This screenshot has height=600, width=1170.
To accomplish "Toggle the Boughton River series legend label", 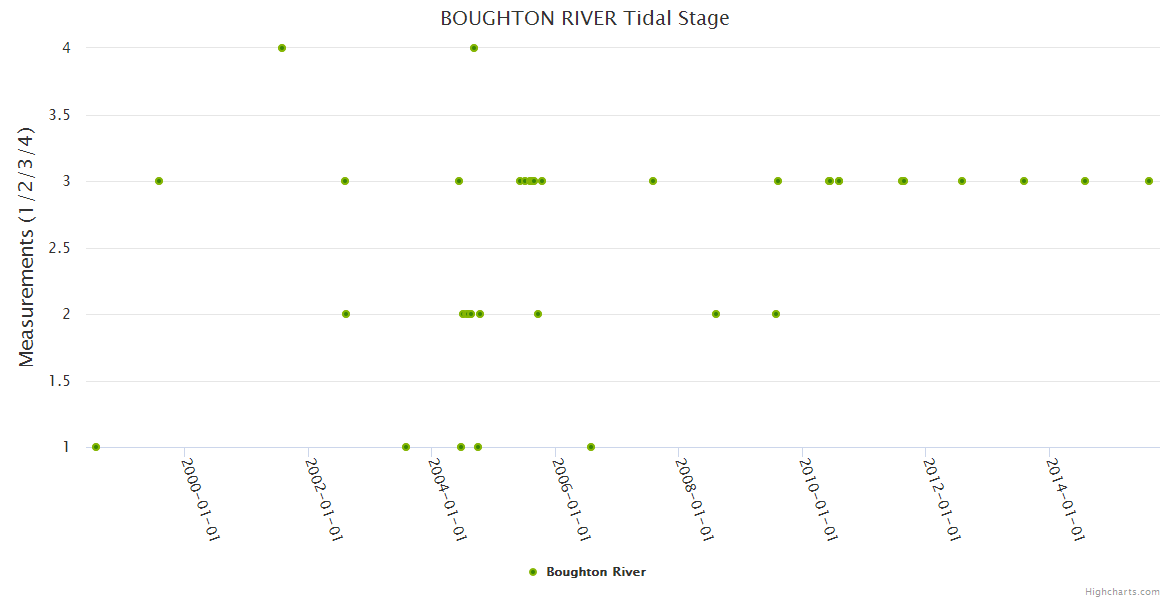I will 595,572.
